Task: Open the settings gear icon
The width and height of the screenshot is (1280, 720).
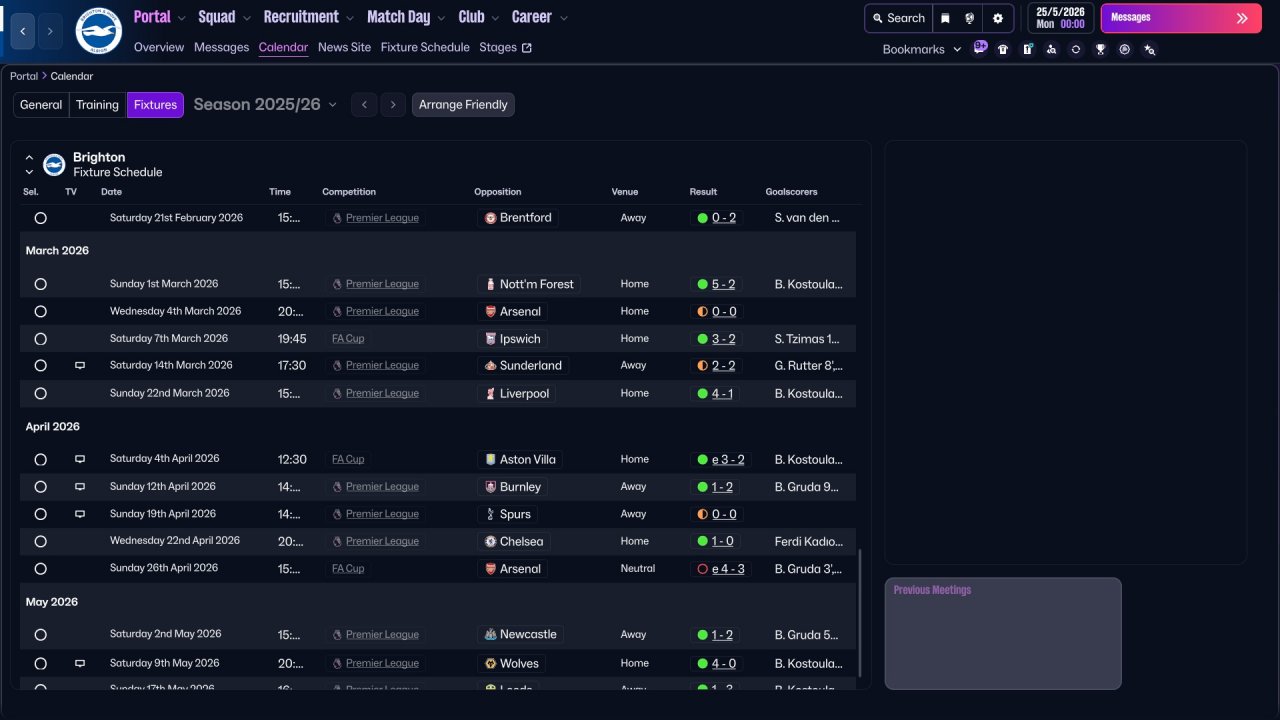Action: click(998, 18)
